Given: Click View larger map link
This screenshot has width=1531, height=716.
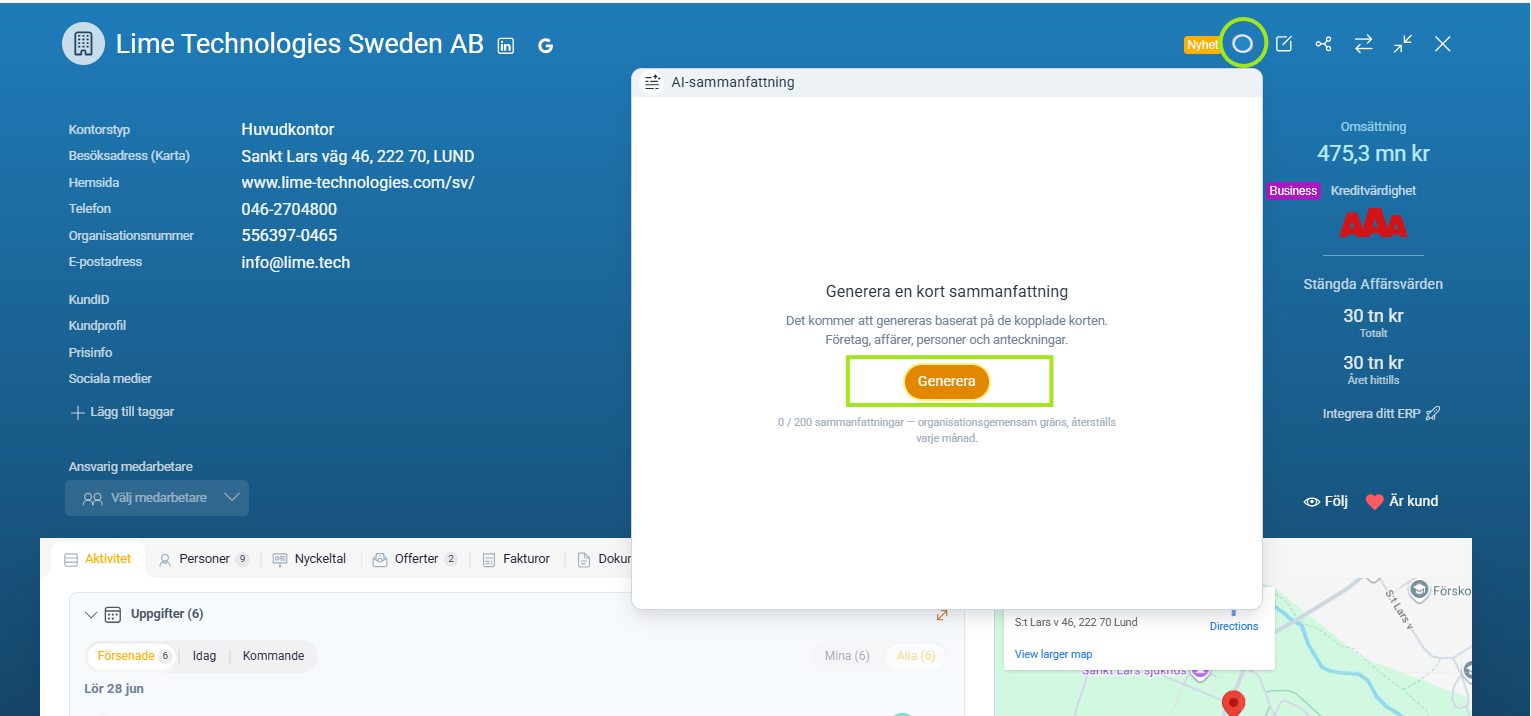Looking at the screenshot, I should click(1054, 655).
